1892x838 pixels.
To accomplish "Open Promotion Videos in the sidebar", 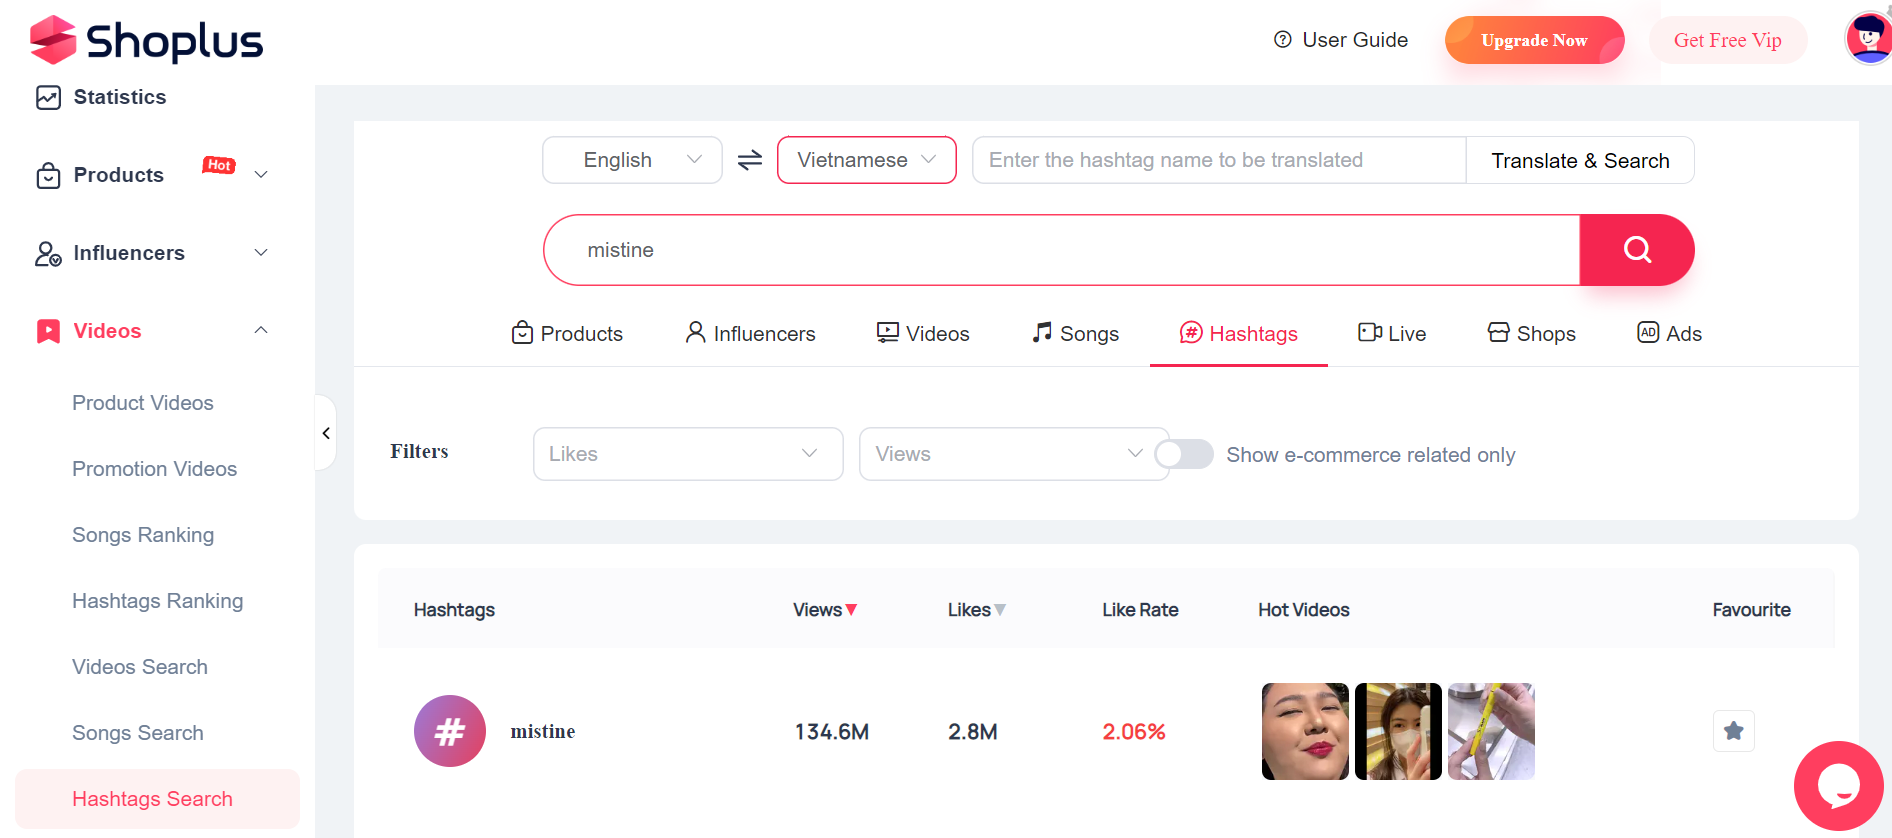I will (x=155, y=469).
